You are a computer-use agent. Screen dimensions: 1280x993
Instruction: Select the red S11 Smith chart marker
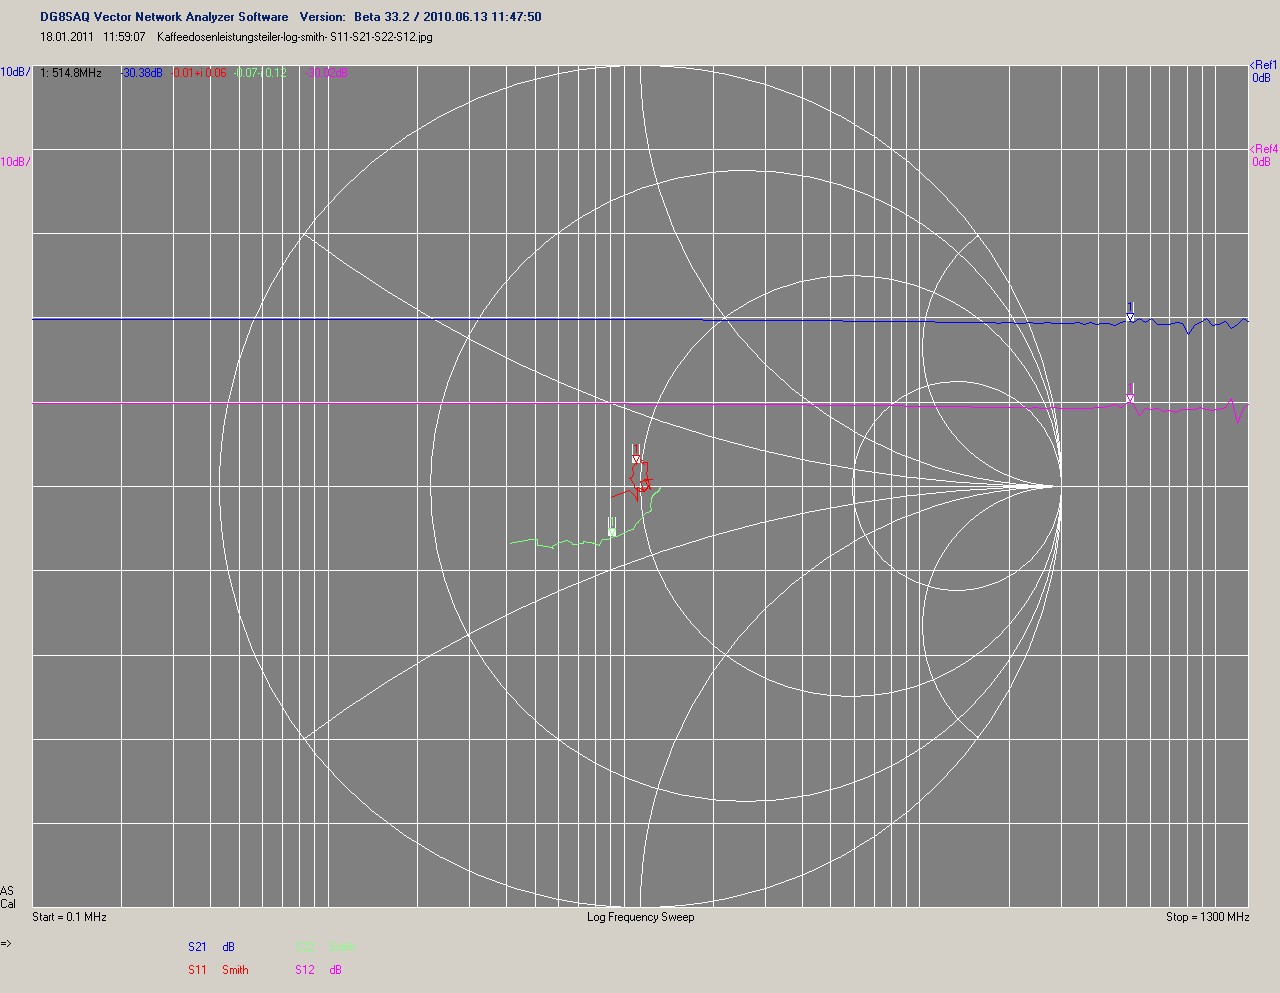click(x=636, y=455)
